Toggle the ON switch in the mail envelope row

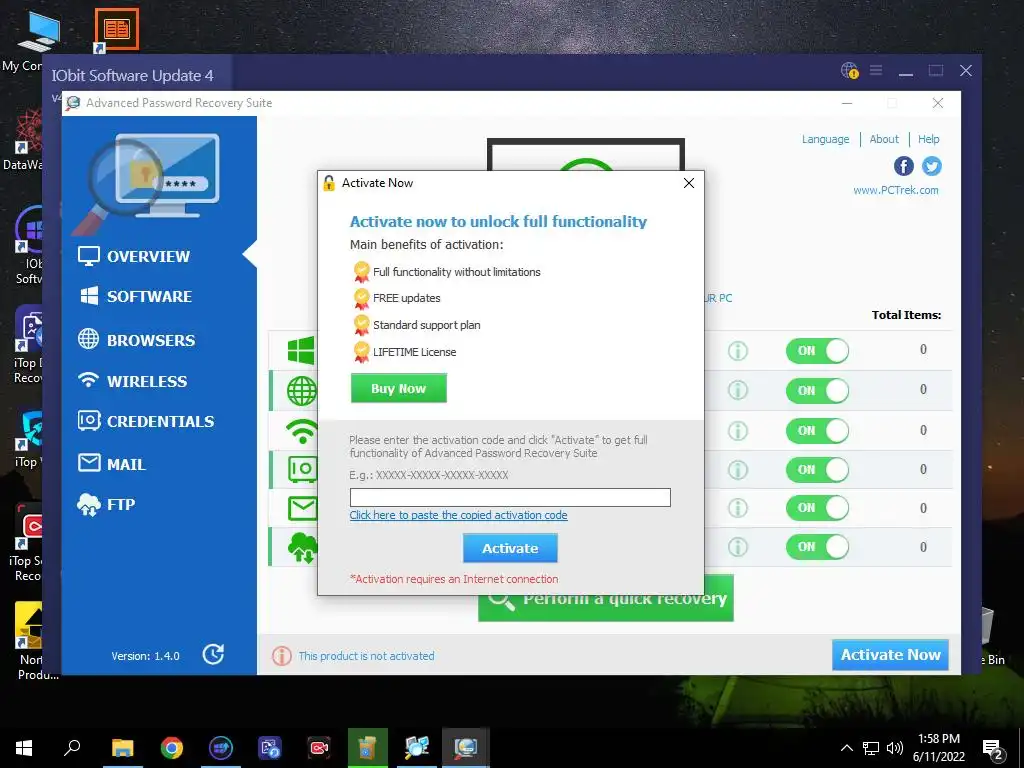[817, 507]
